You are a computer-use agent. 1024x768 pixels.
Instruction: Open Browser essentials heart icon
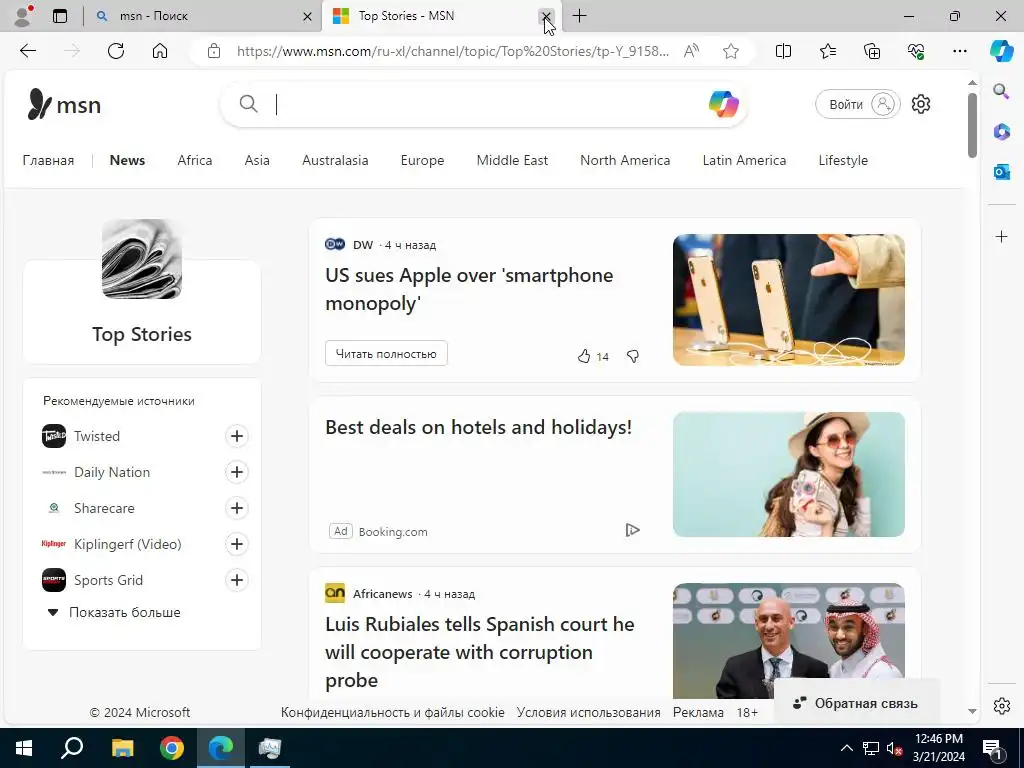[916, 51]
